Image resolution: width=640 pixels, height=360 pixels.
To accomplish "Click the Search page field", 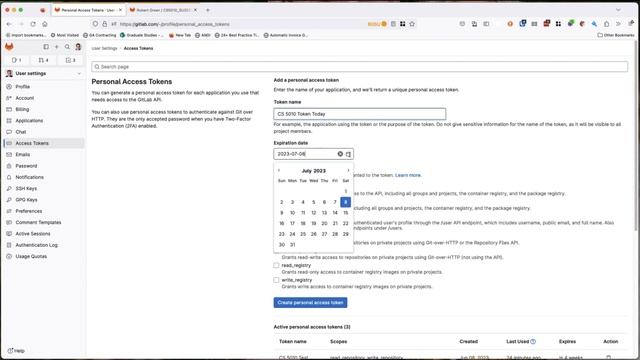I will tap(360, 67).
